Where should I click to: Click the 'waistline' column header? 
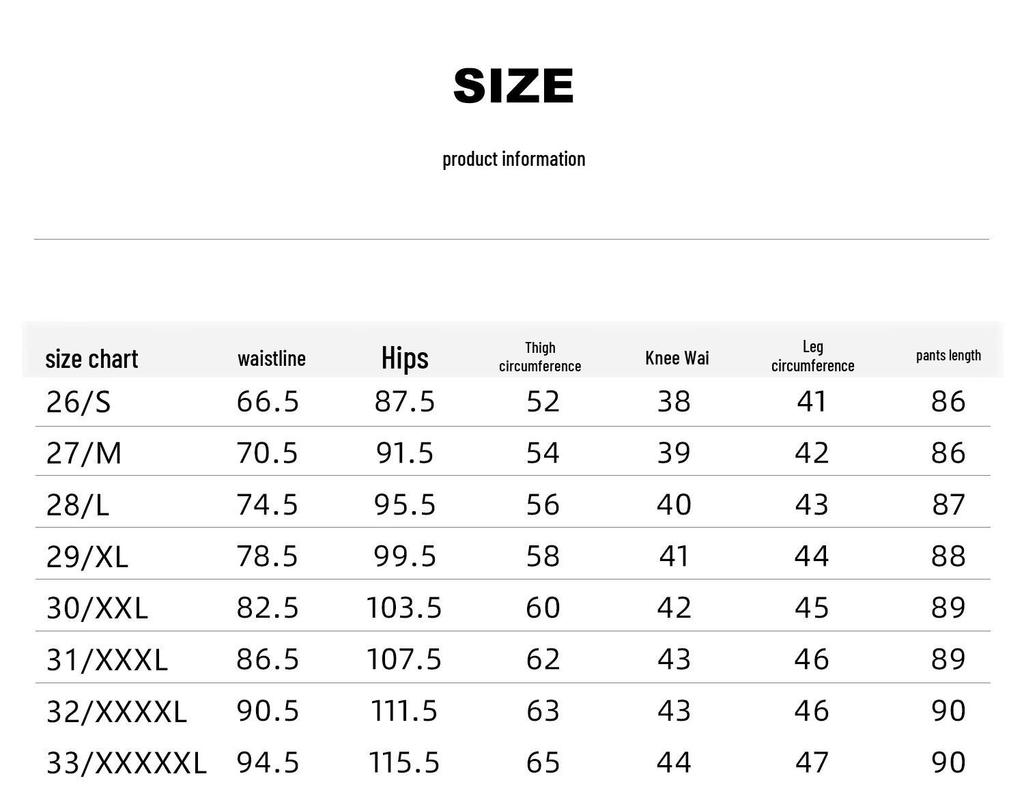pos(272,359)
